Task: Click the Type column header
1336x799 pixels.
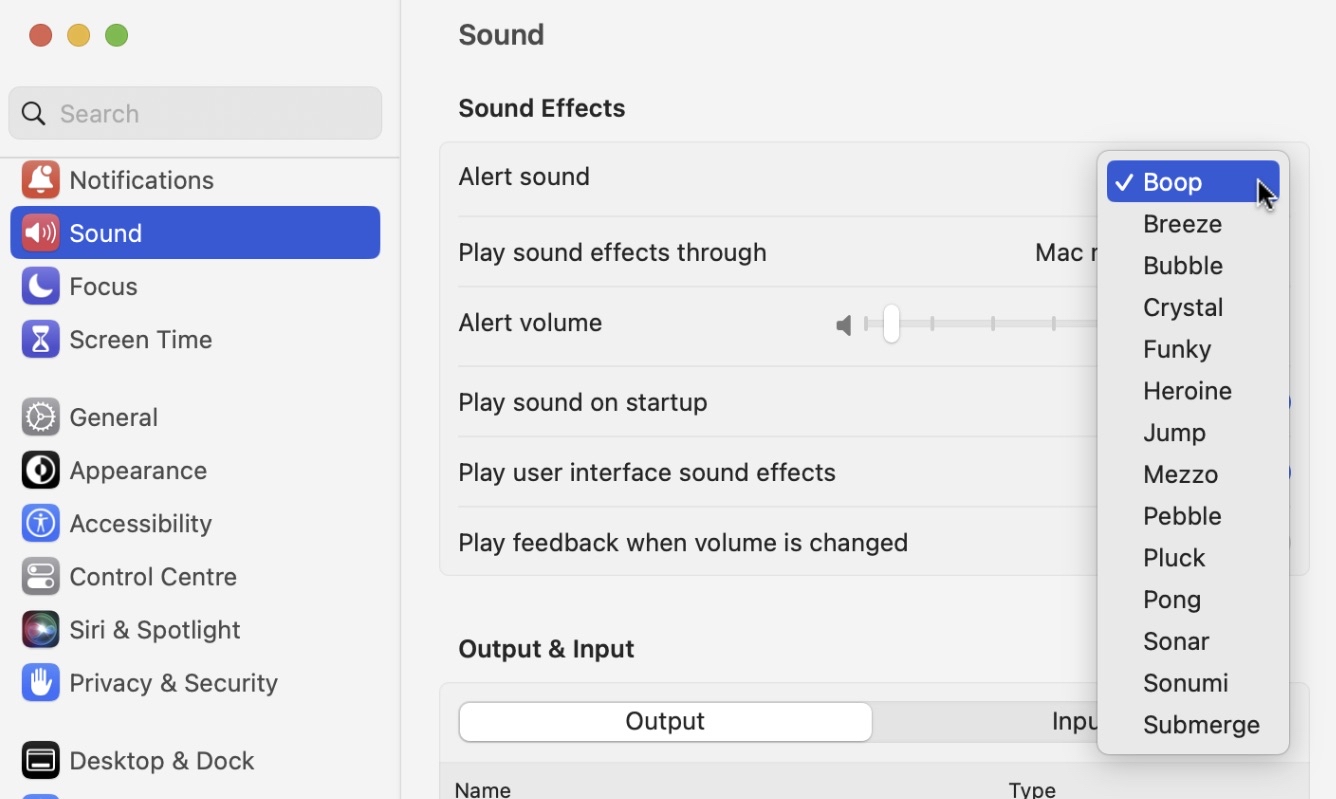Action: (x=1032, y=789)
